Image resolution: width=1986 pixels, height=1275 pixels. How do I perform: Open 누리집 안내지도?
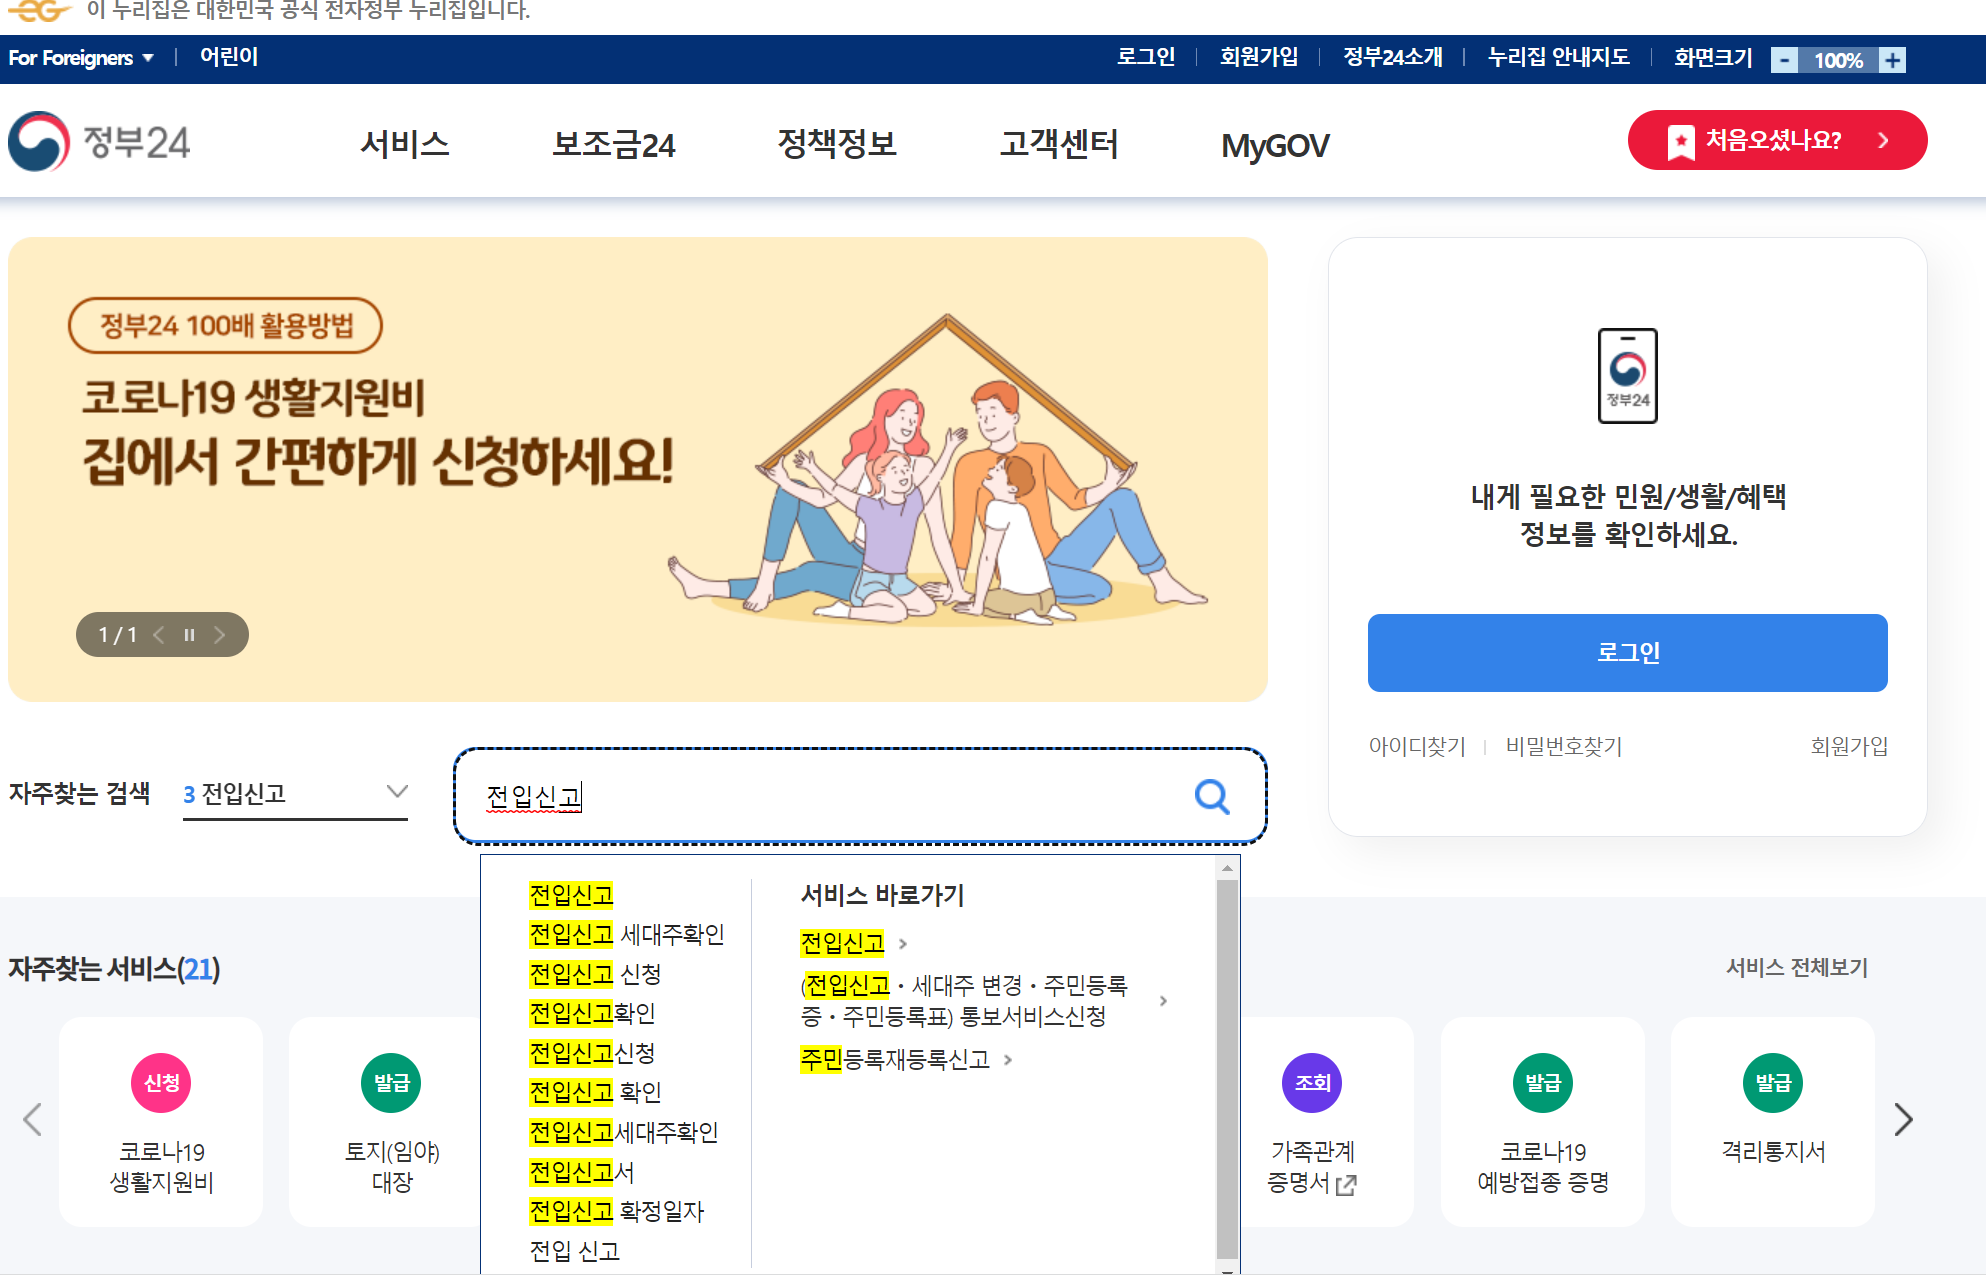point(1558,57)
